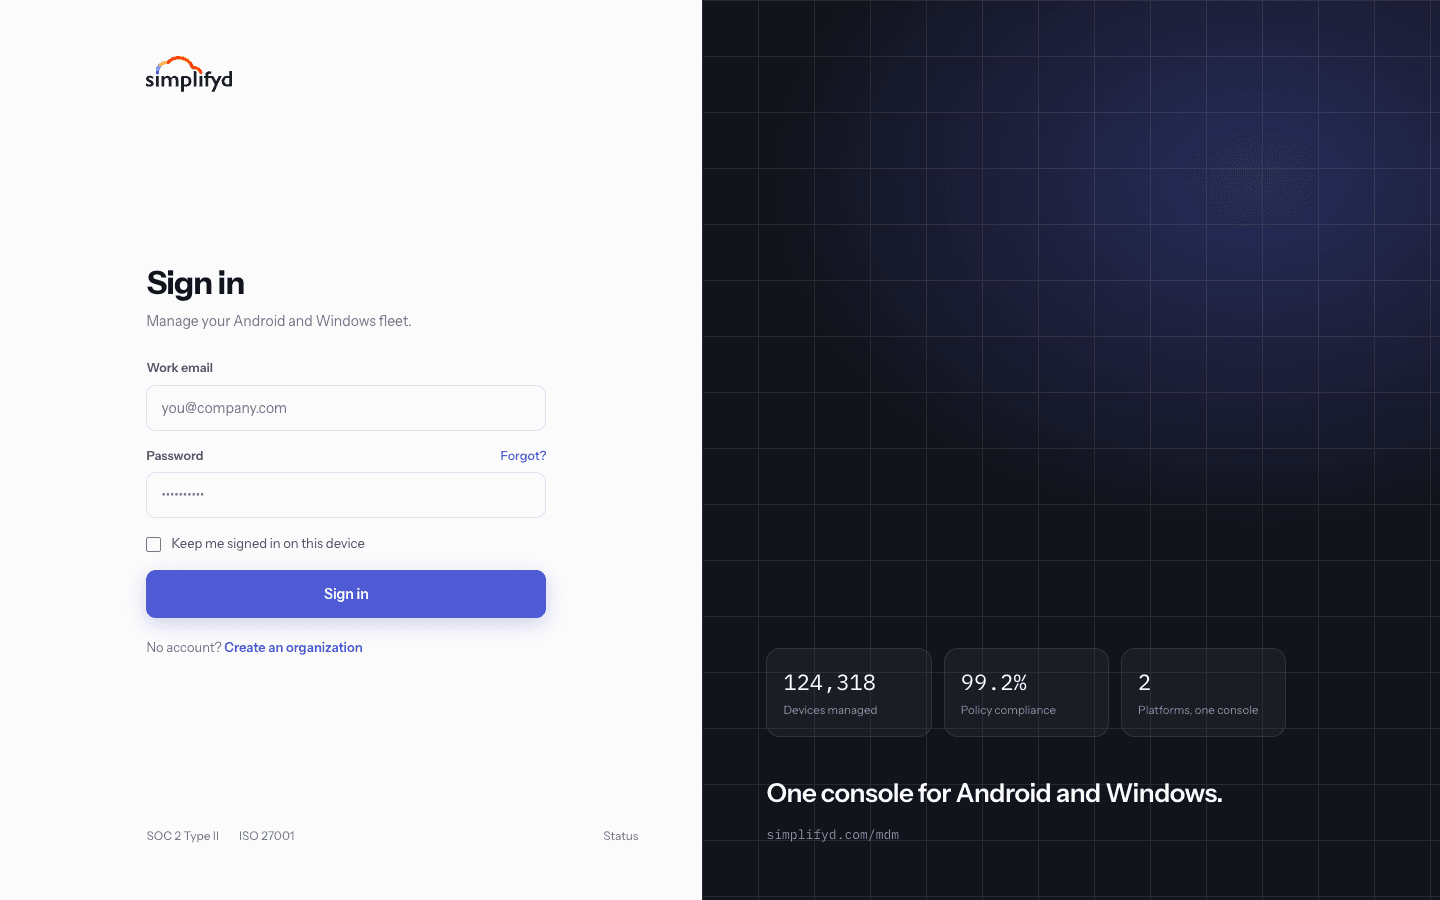Submit with the Sign in button
Screen dimensions: 1440x900
tap(346, 594)
